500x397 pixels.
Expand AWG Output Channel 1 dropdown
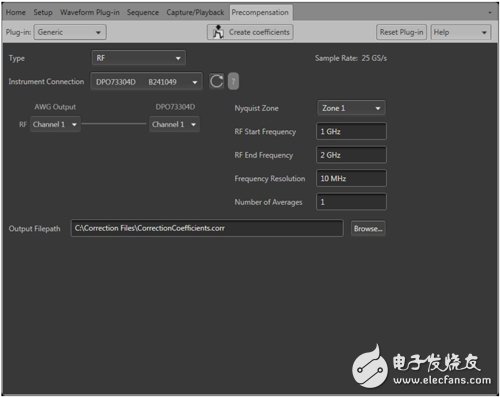[x=55, y=124]
